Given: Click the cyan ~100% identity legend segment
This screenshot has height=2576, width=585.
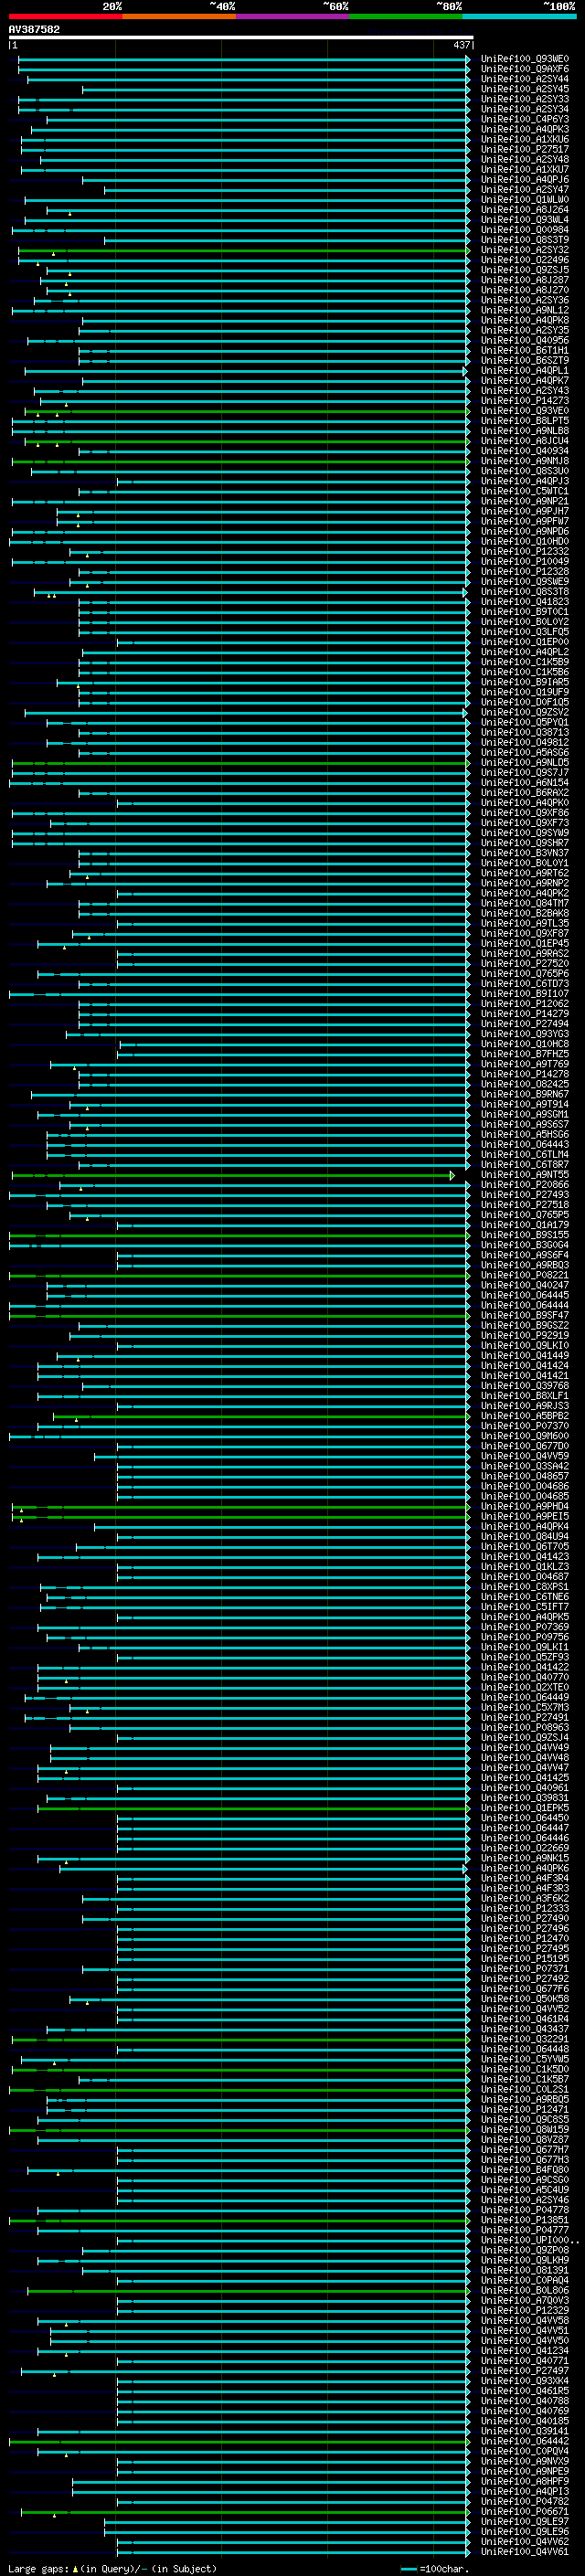Looking at the screenshot, I should (x=519, y=16).
